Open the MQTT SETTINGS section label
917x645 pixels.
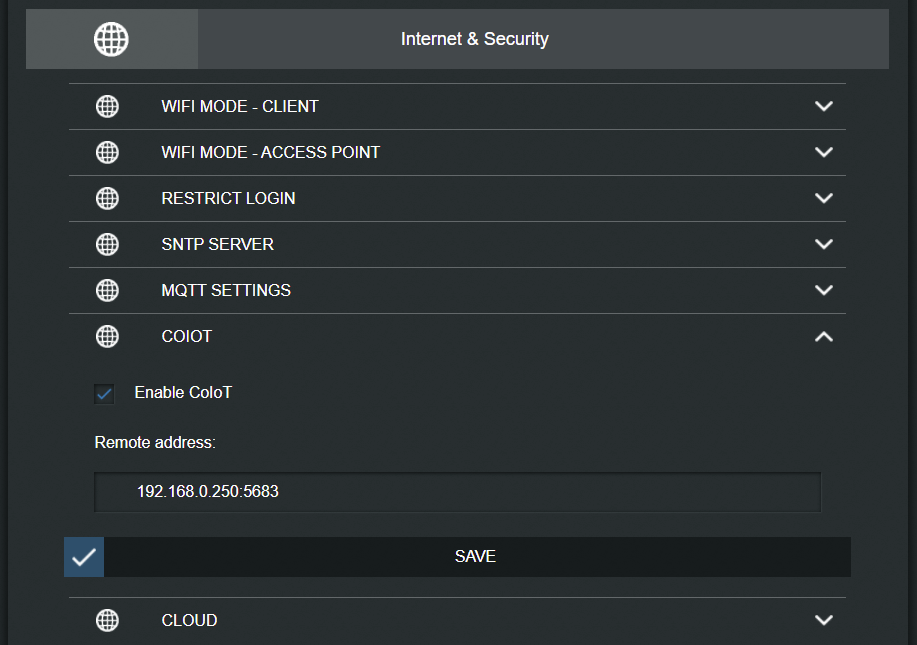coord(226,290)
